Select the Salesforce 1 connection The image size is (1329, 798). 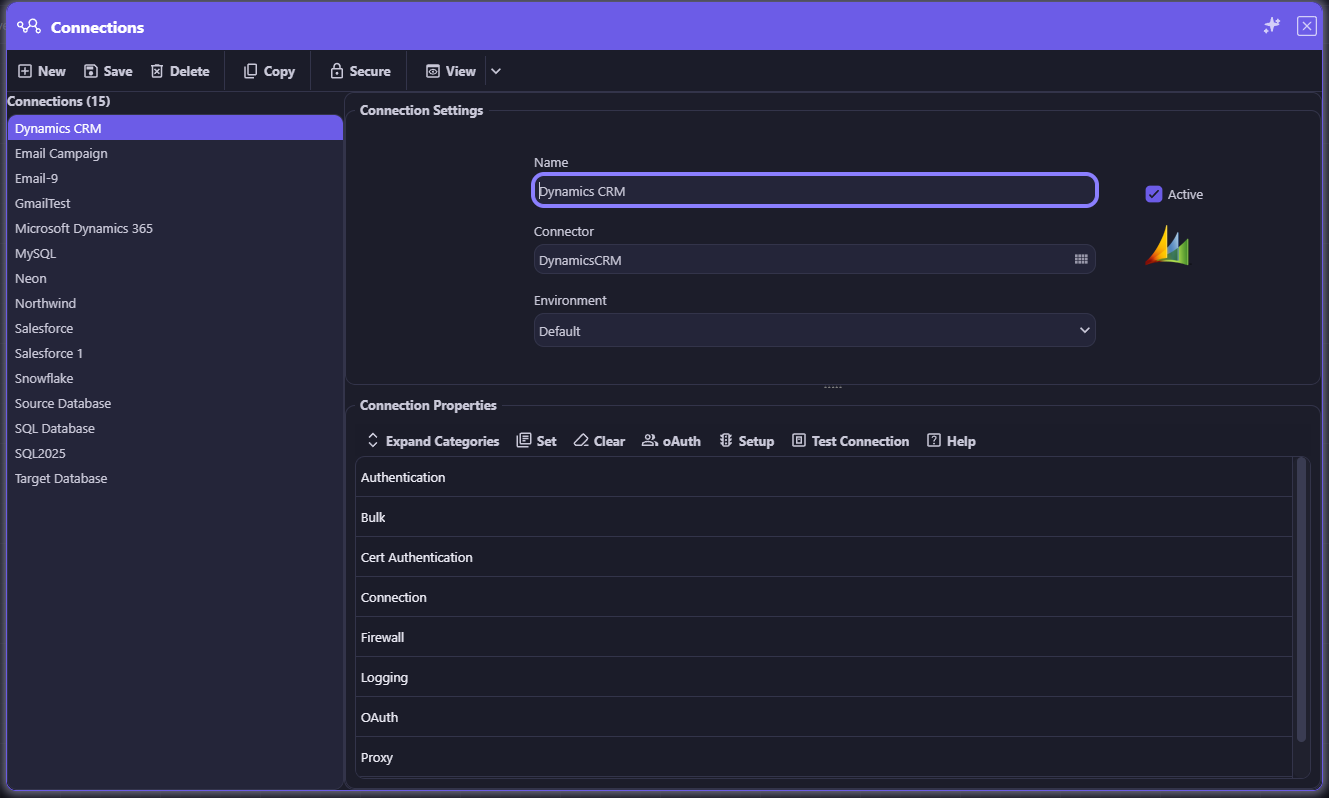(175, 353)
